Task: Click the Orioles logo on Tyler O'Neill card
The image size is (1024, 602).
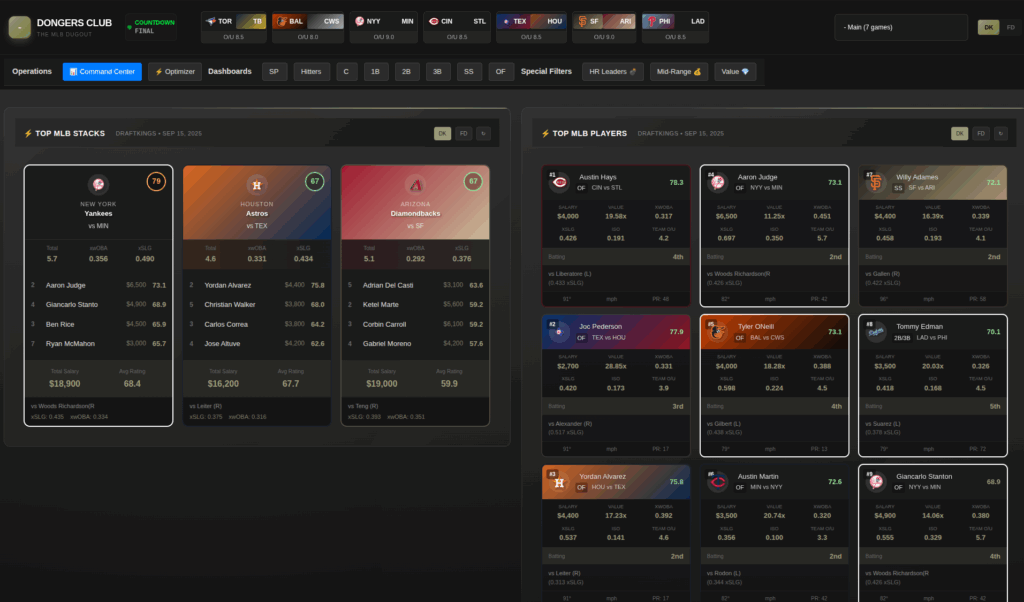Action: pos(718,332)
